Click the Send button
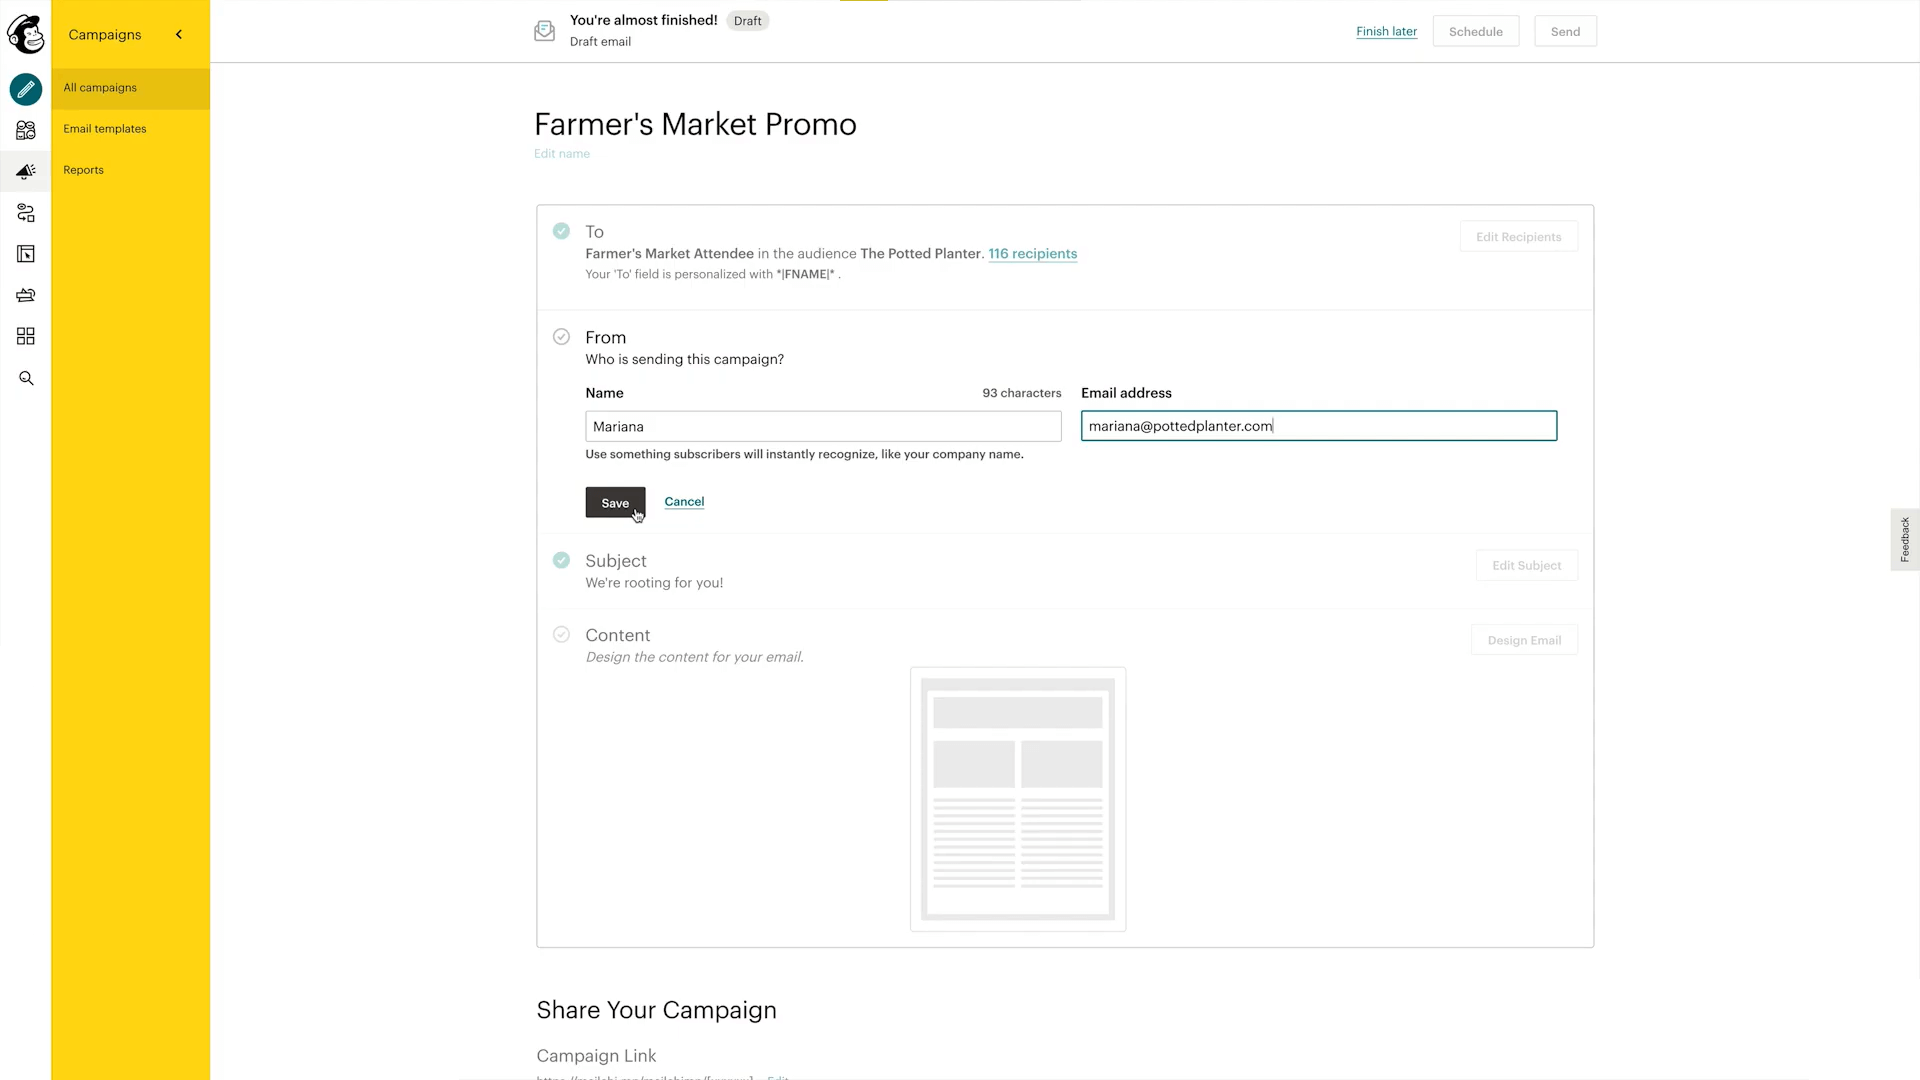 click(1565, 31)
